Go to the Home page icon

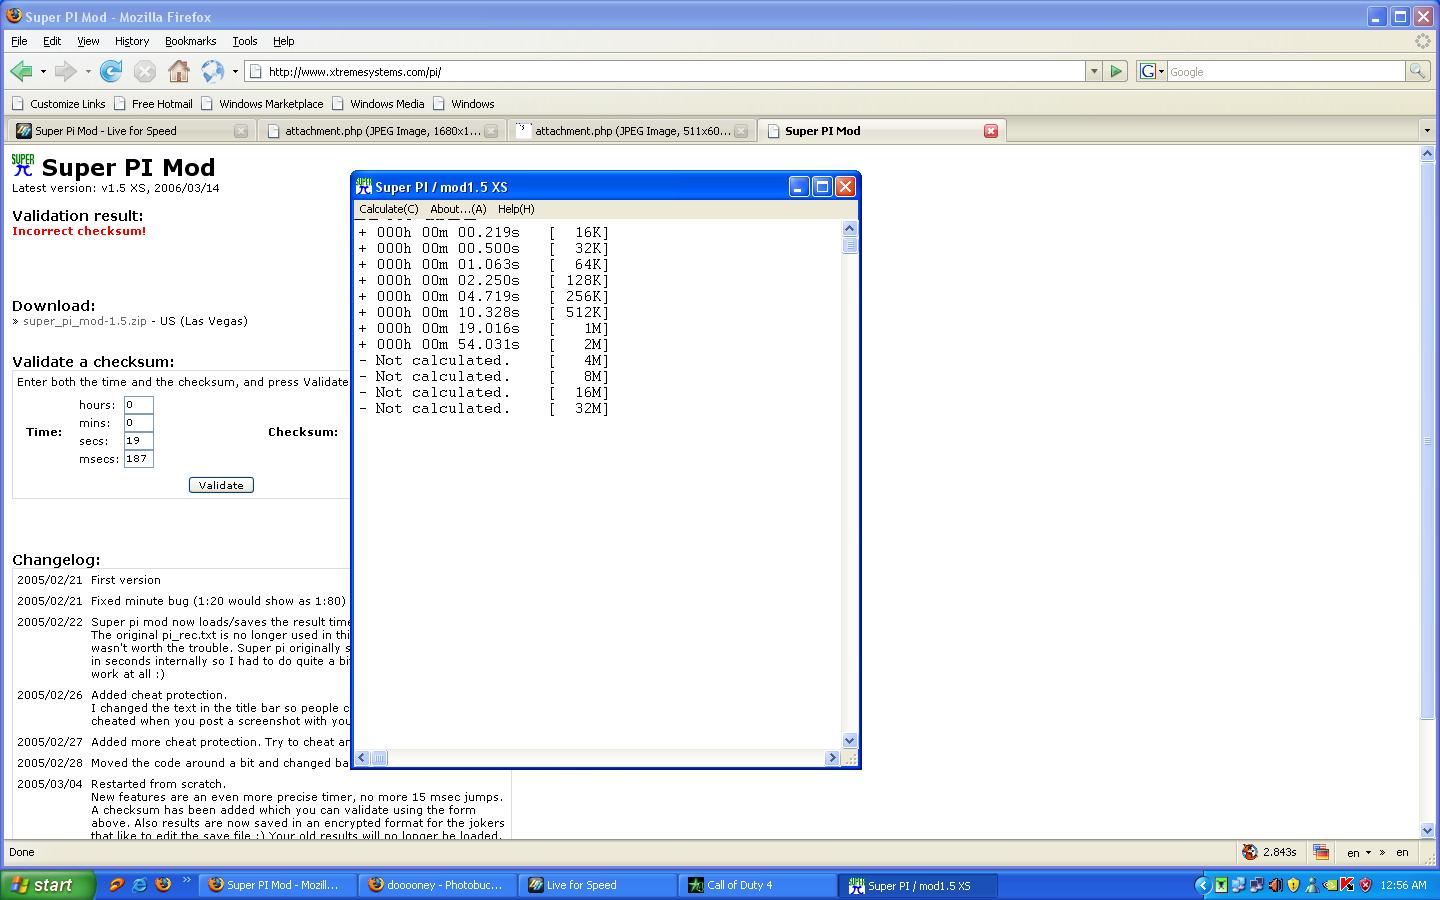[x=179, y=71]
